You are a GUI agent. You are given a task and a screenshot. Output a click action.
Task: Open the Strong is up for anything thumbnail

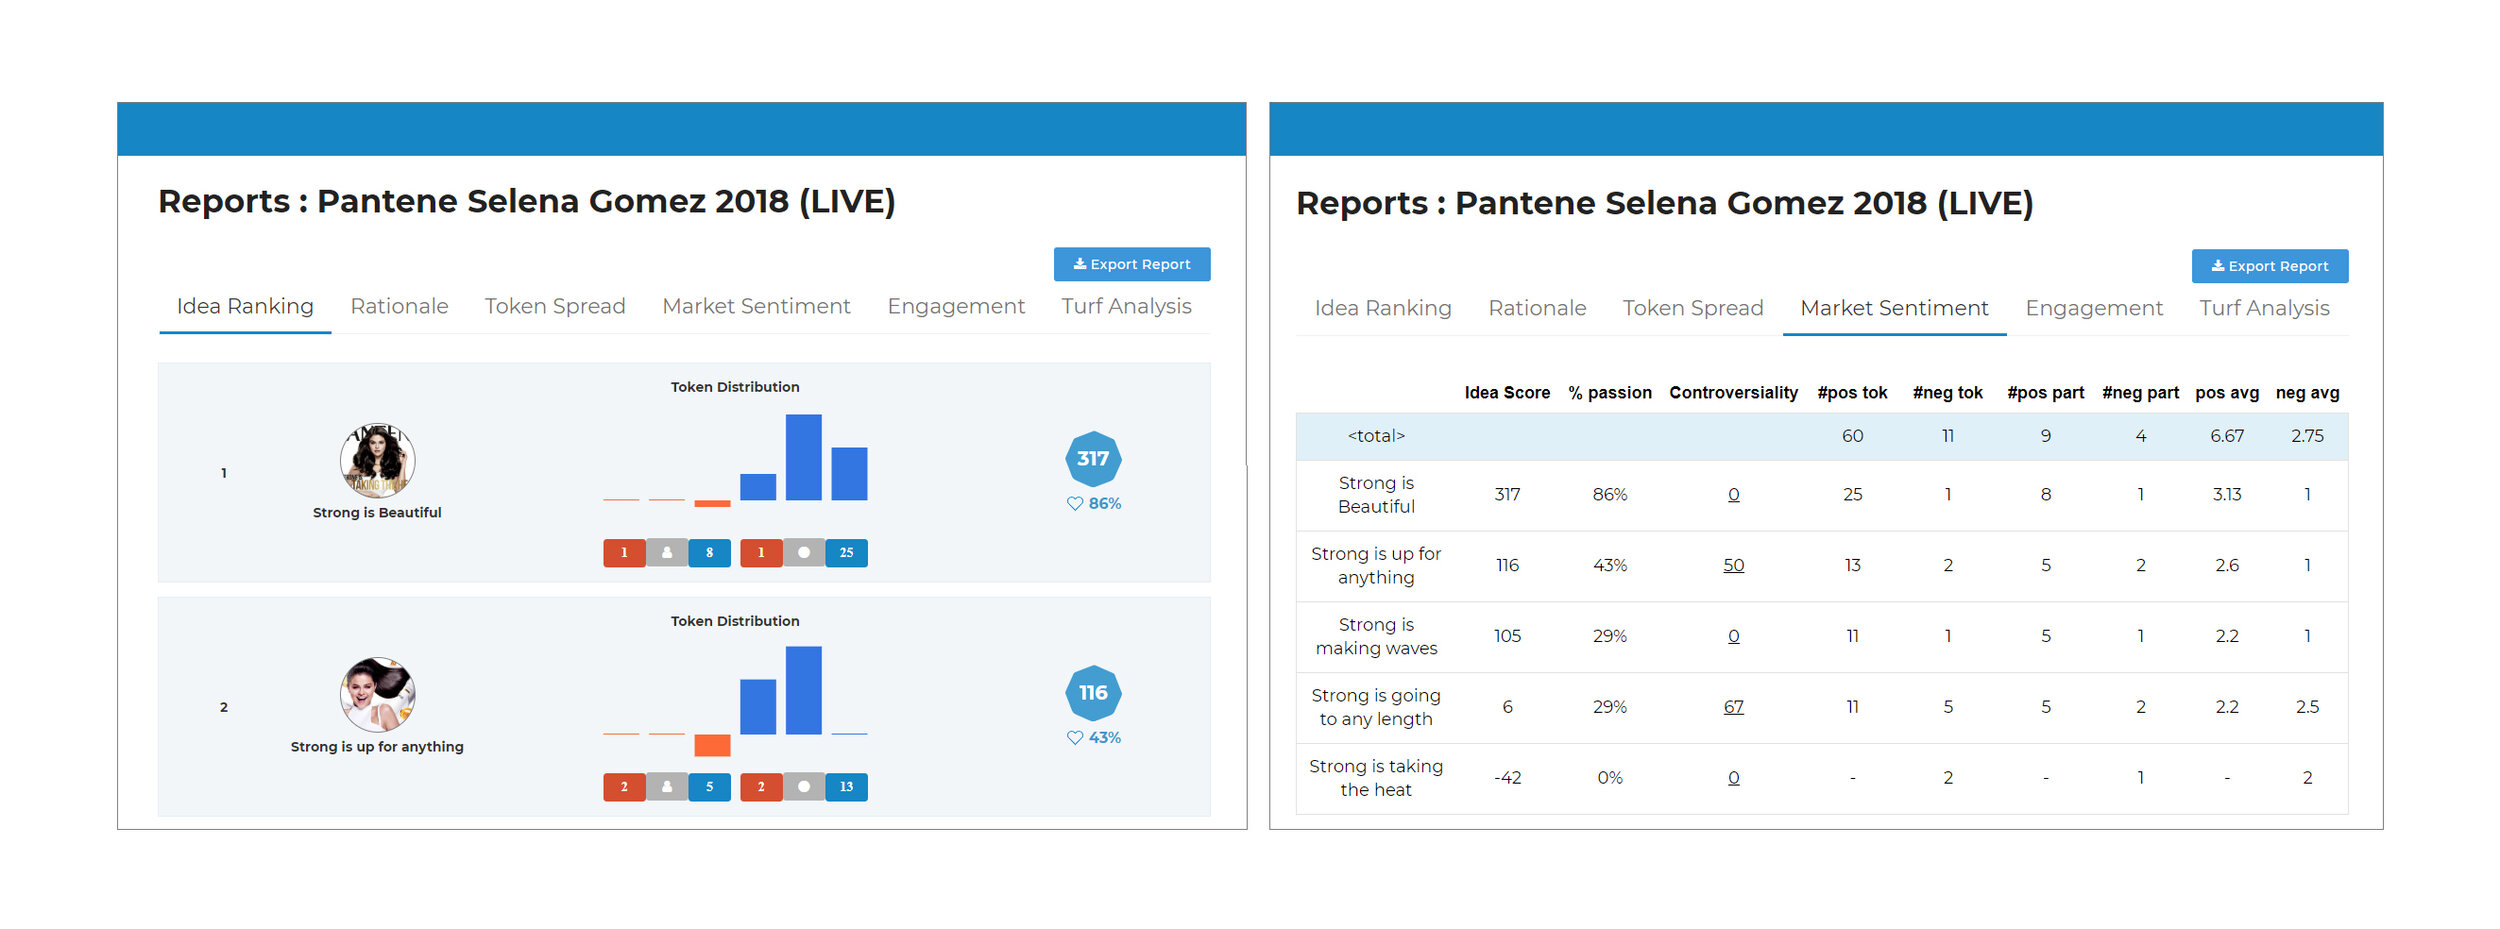pyautogui.click(x=377, y=695)
